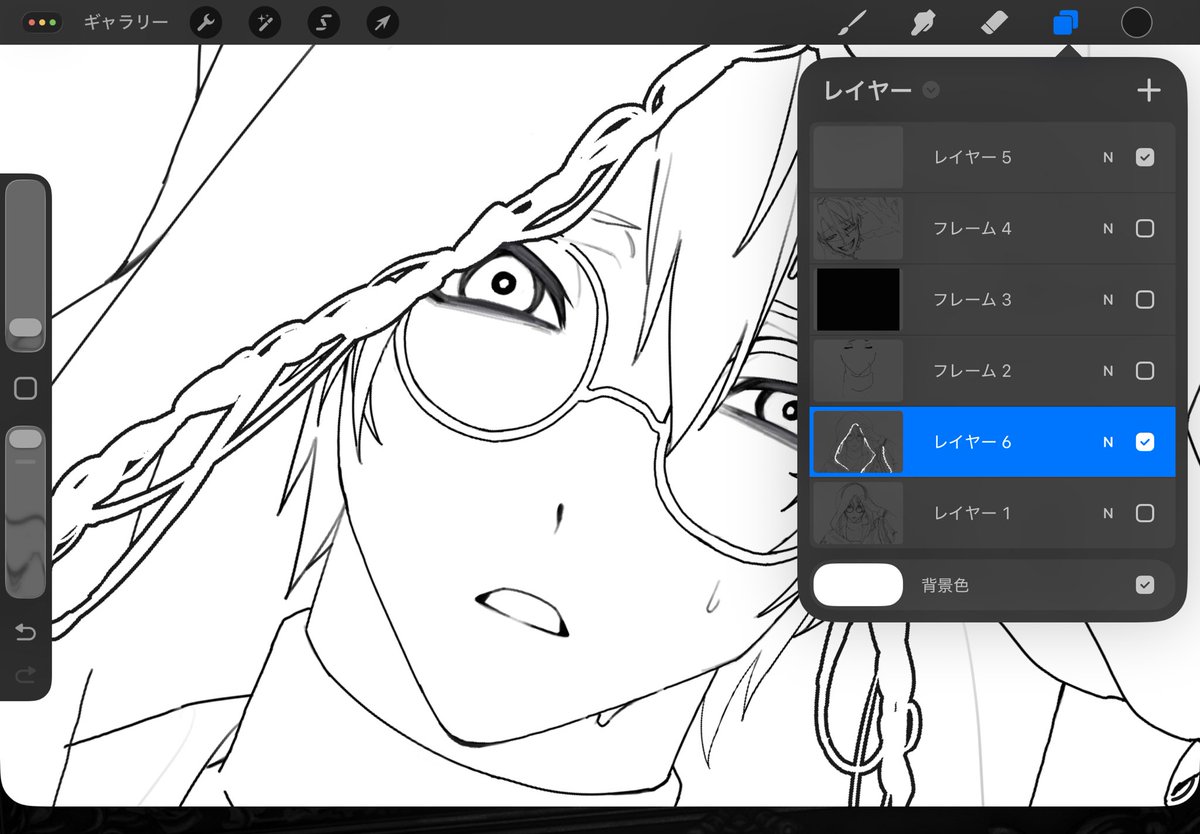Hide レイヤー 5 via its checkbox
This screenshot has width=1200, height=834.
point(1145,157)
